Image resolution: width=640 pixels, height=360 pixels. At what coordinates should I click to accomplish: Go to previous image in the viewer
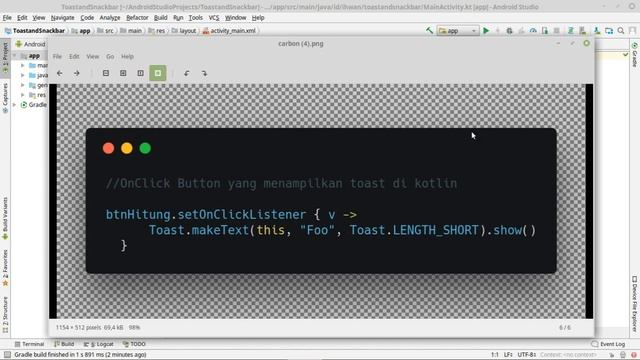60,73
